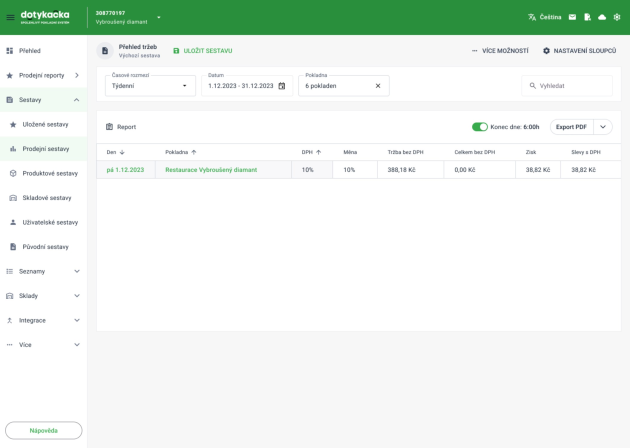Click the star icon next to Uložené sestavy
The image size is (630, 448).
pos(13,124)
